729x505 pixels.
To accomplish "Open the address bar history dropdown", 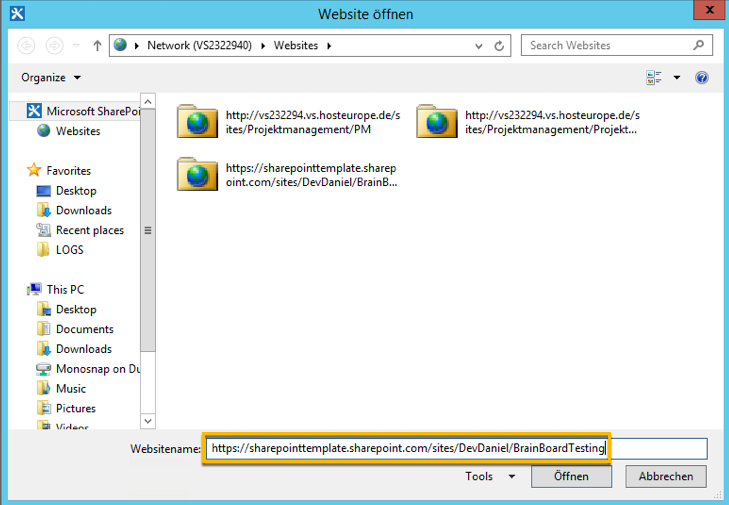I will 479,46.
